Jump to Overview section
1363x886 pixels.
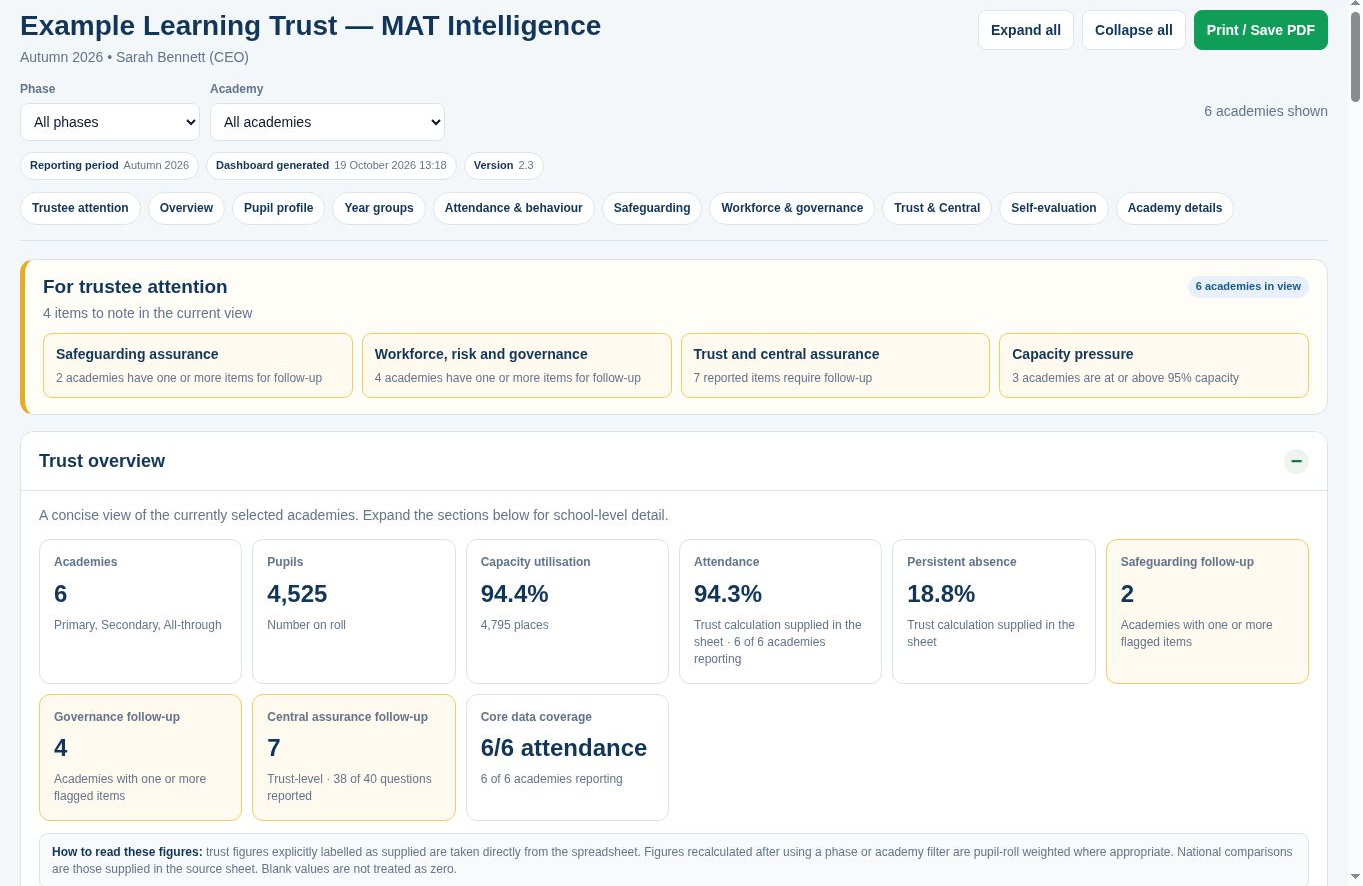tap(186, 208)
